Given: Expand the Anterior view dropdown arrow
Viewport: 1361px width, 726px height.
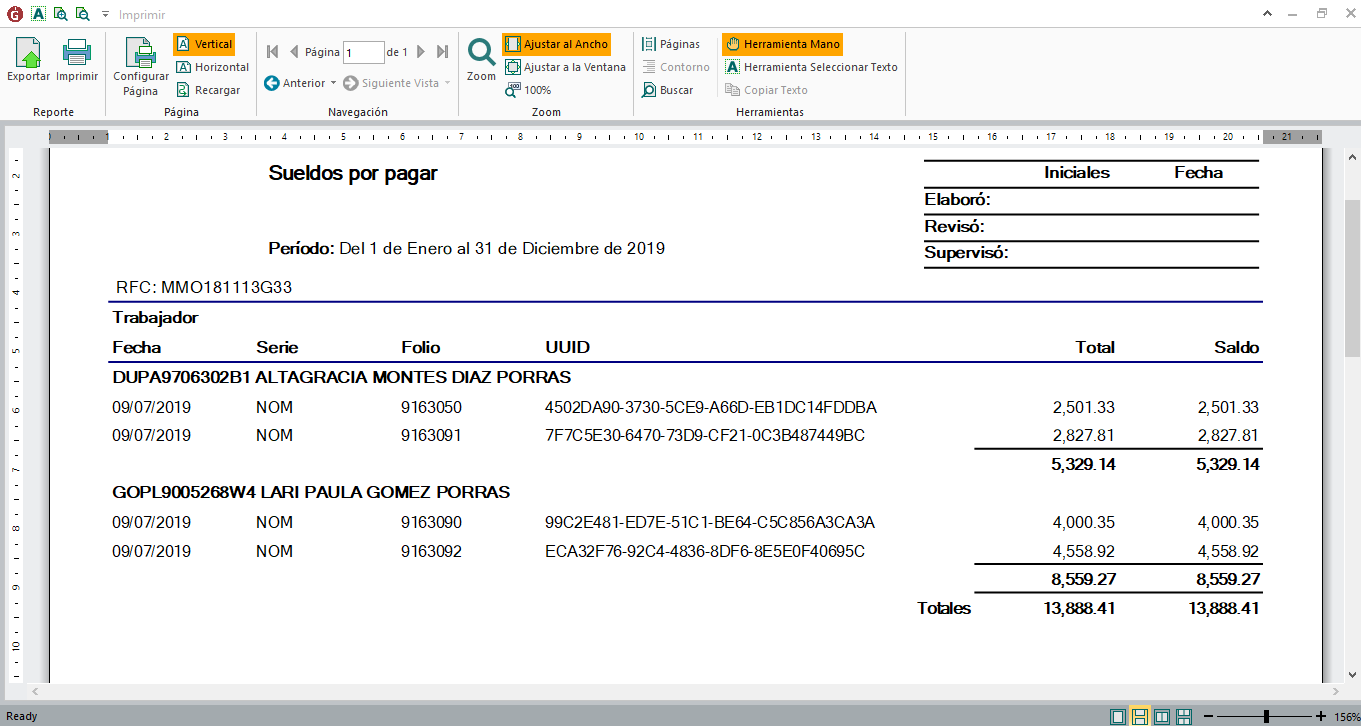Looking at the screenshot, I should [x=333, y=83].
